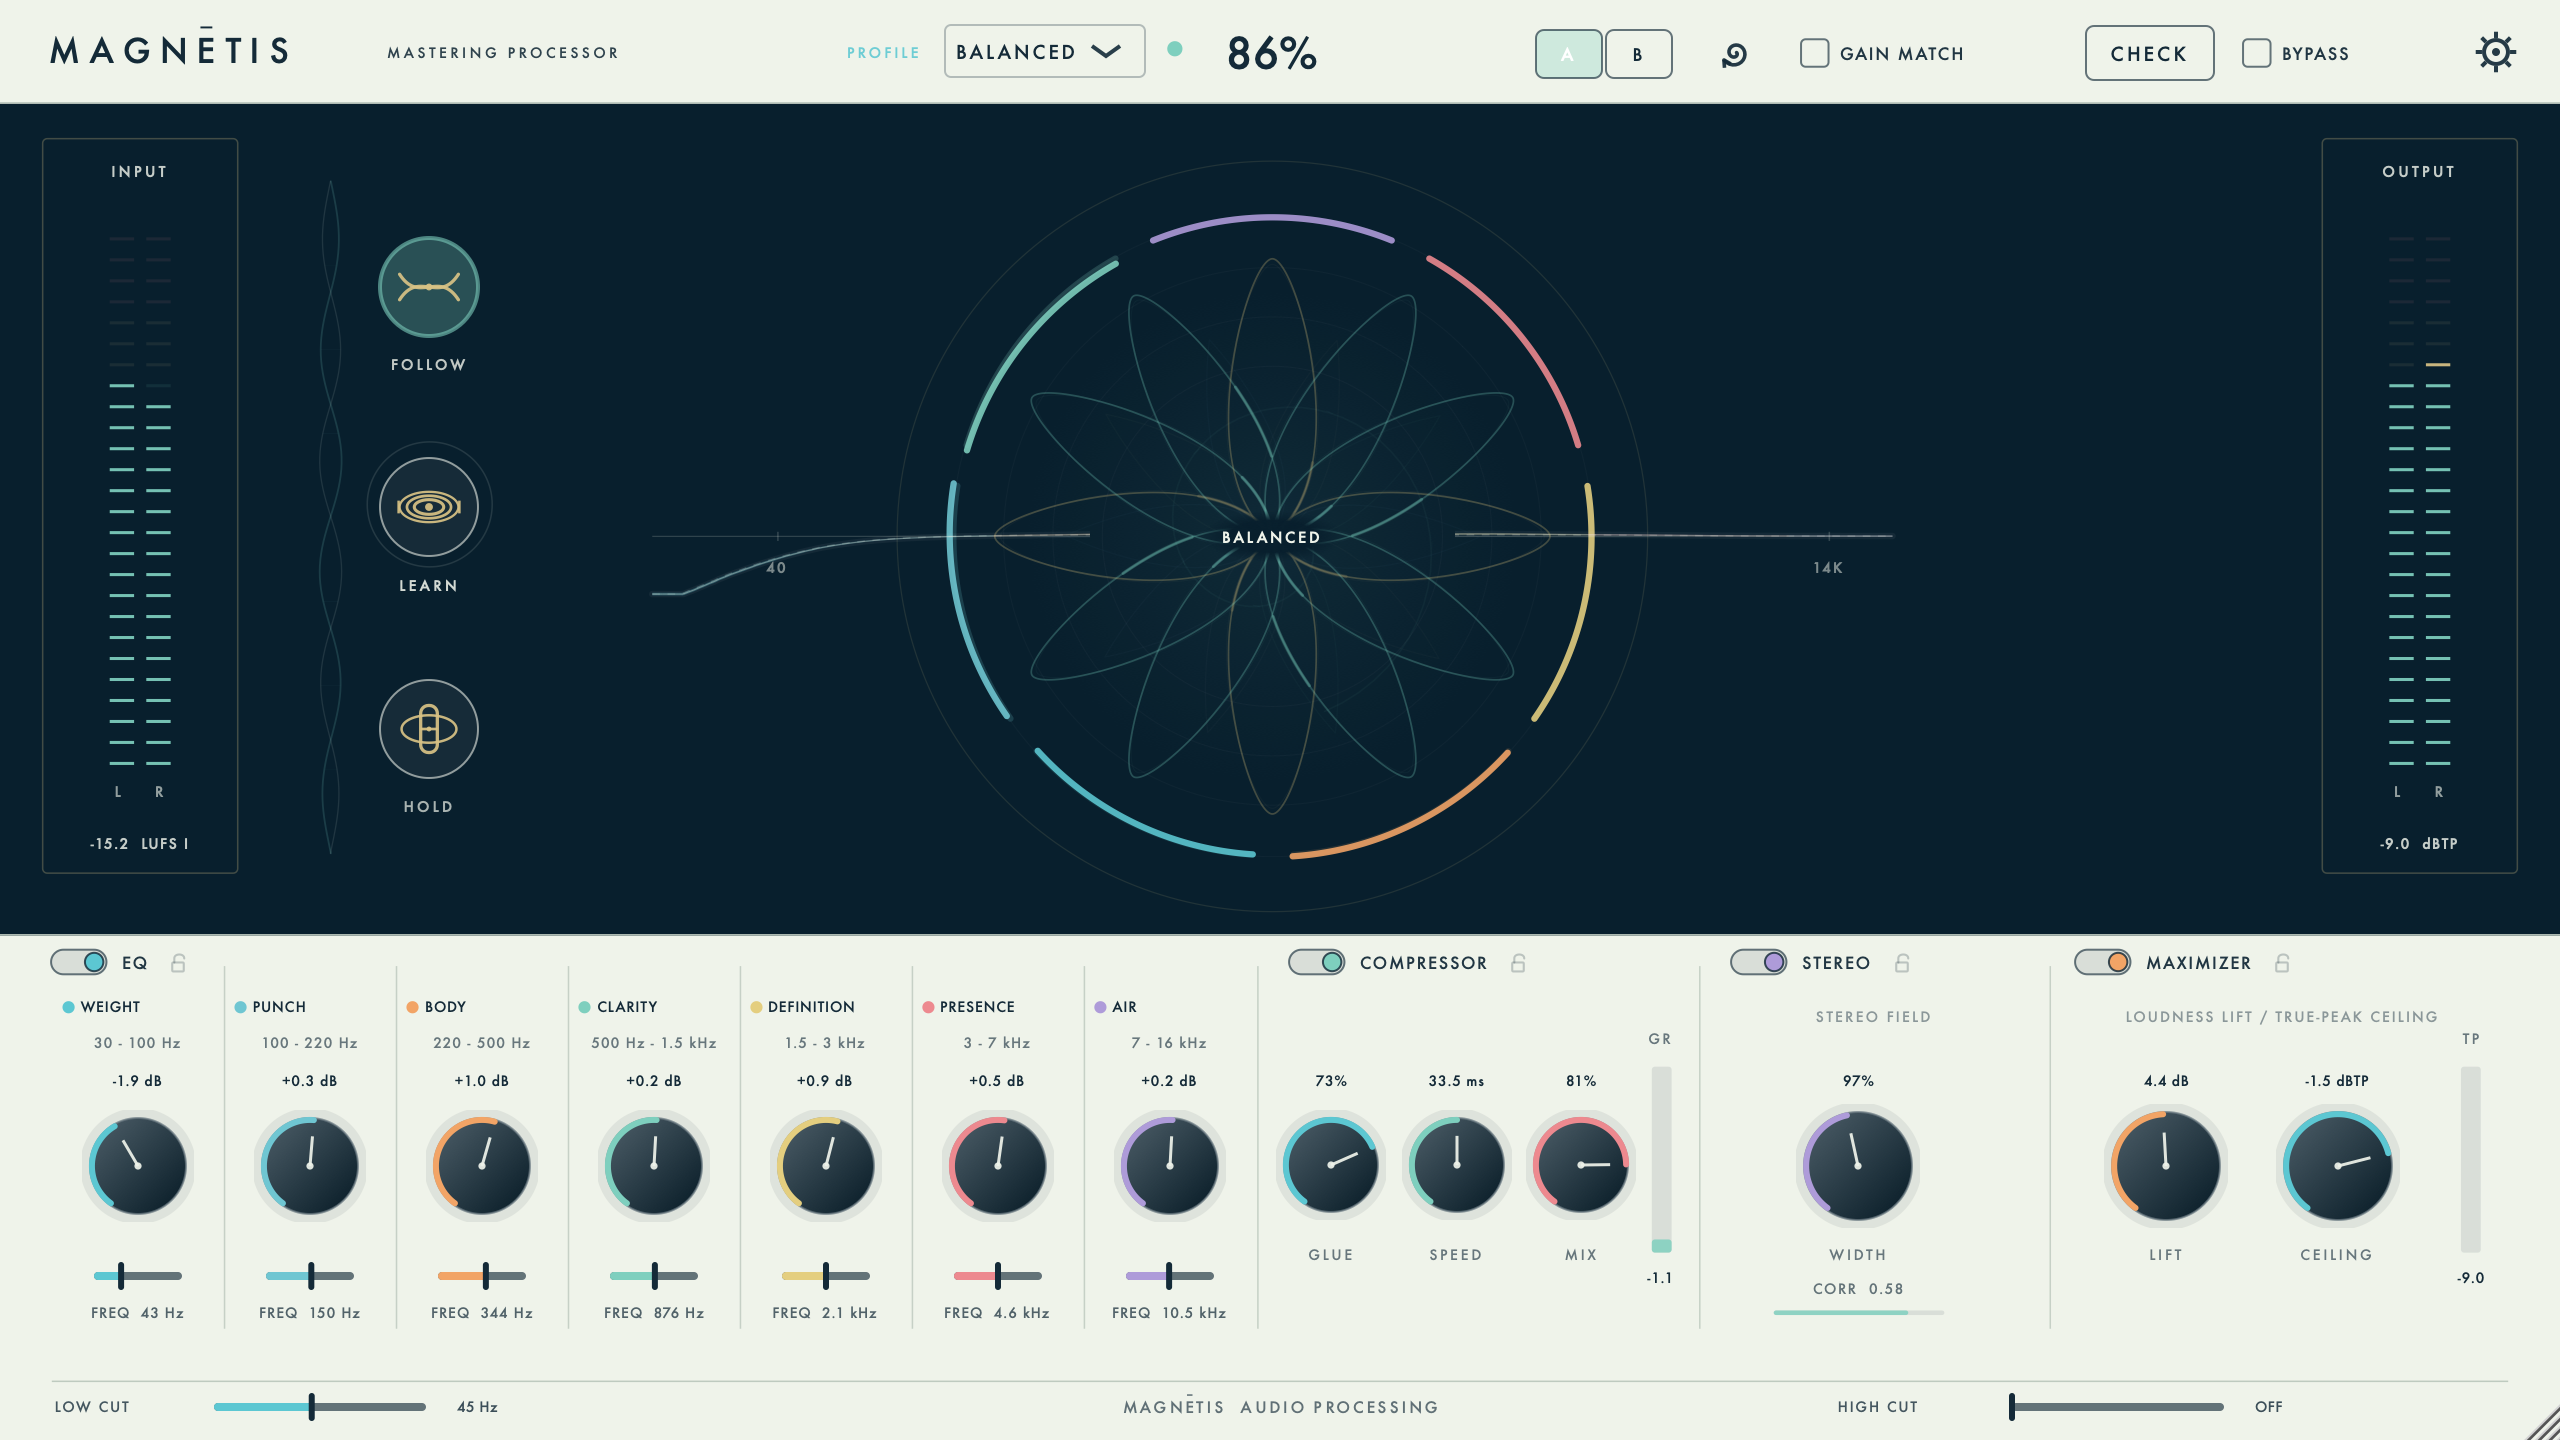Click the TP true-peak meter
This screenshot has width=2560, height=1440.
click(x=2471, y=1160)
